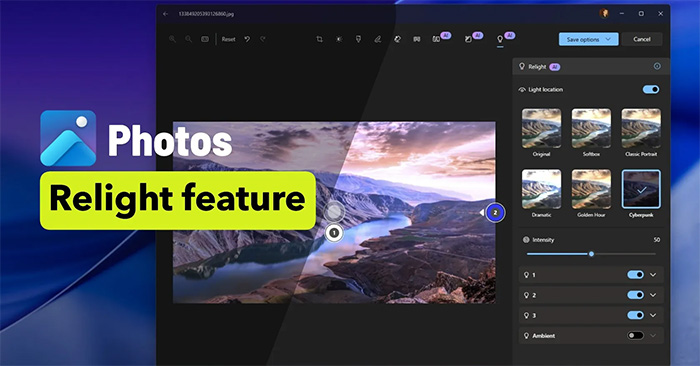Click the zoom out magnifier icon
Screen dimensions: 700x366
(188, 39)
